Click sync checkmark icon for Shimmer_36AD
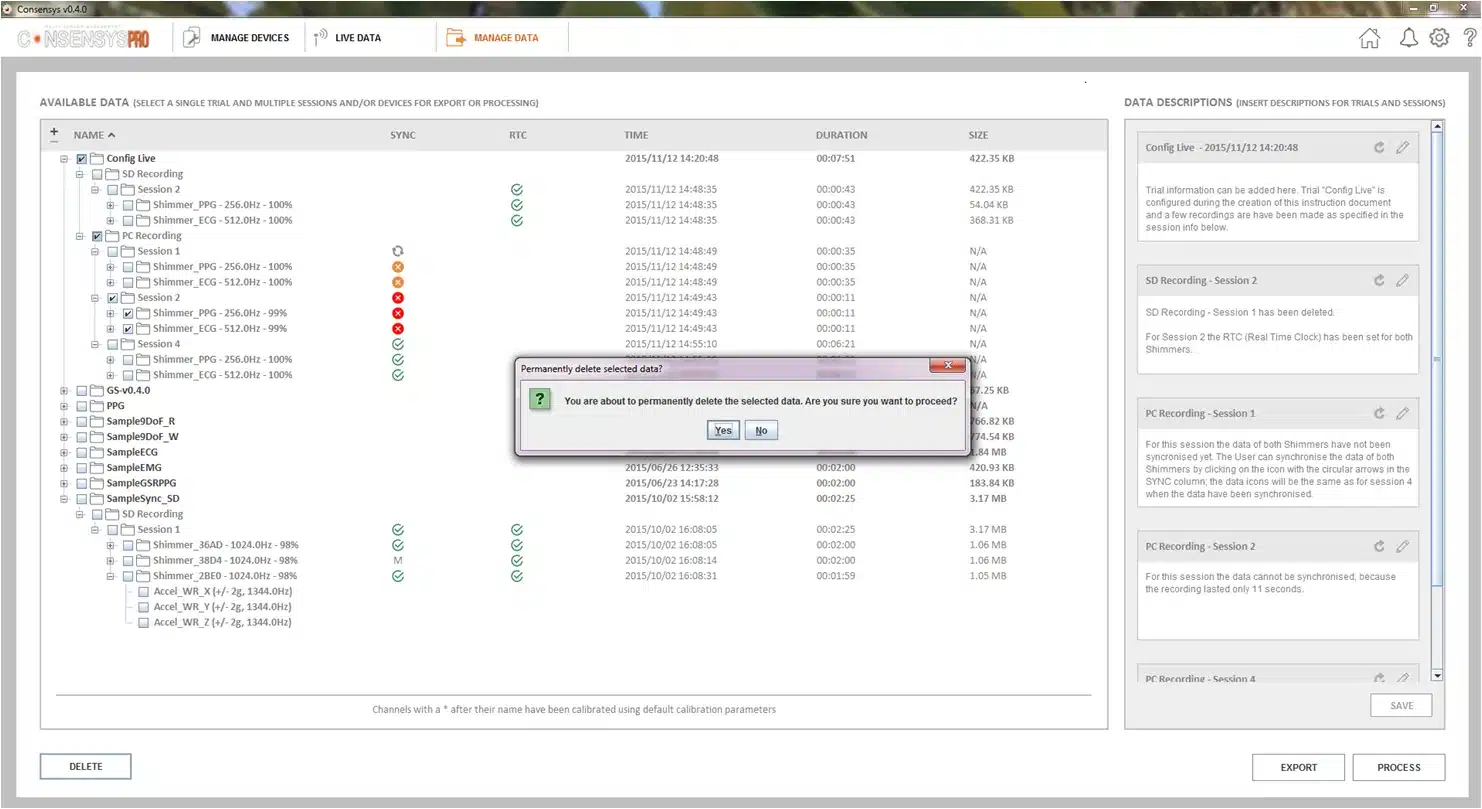 [397, 545]
